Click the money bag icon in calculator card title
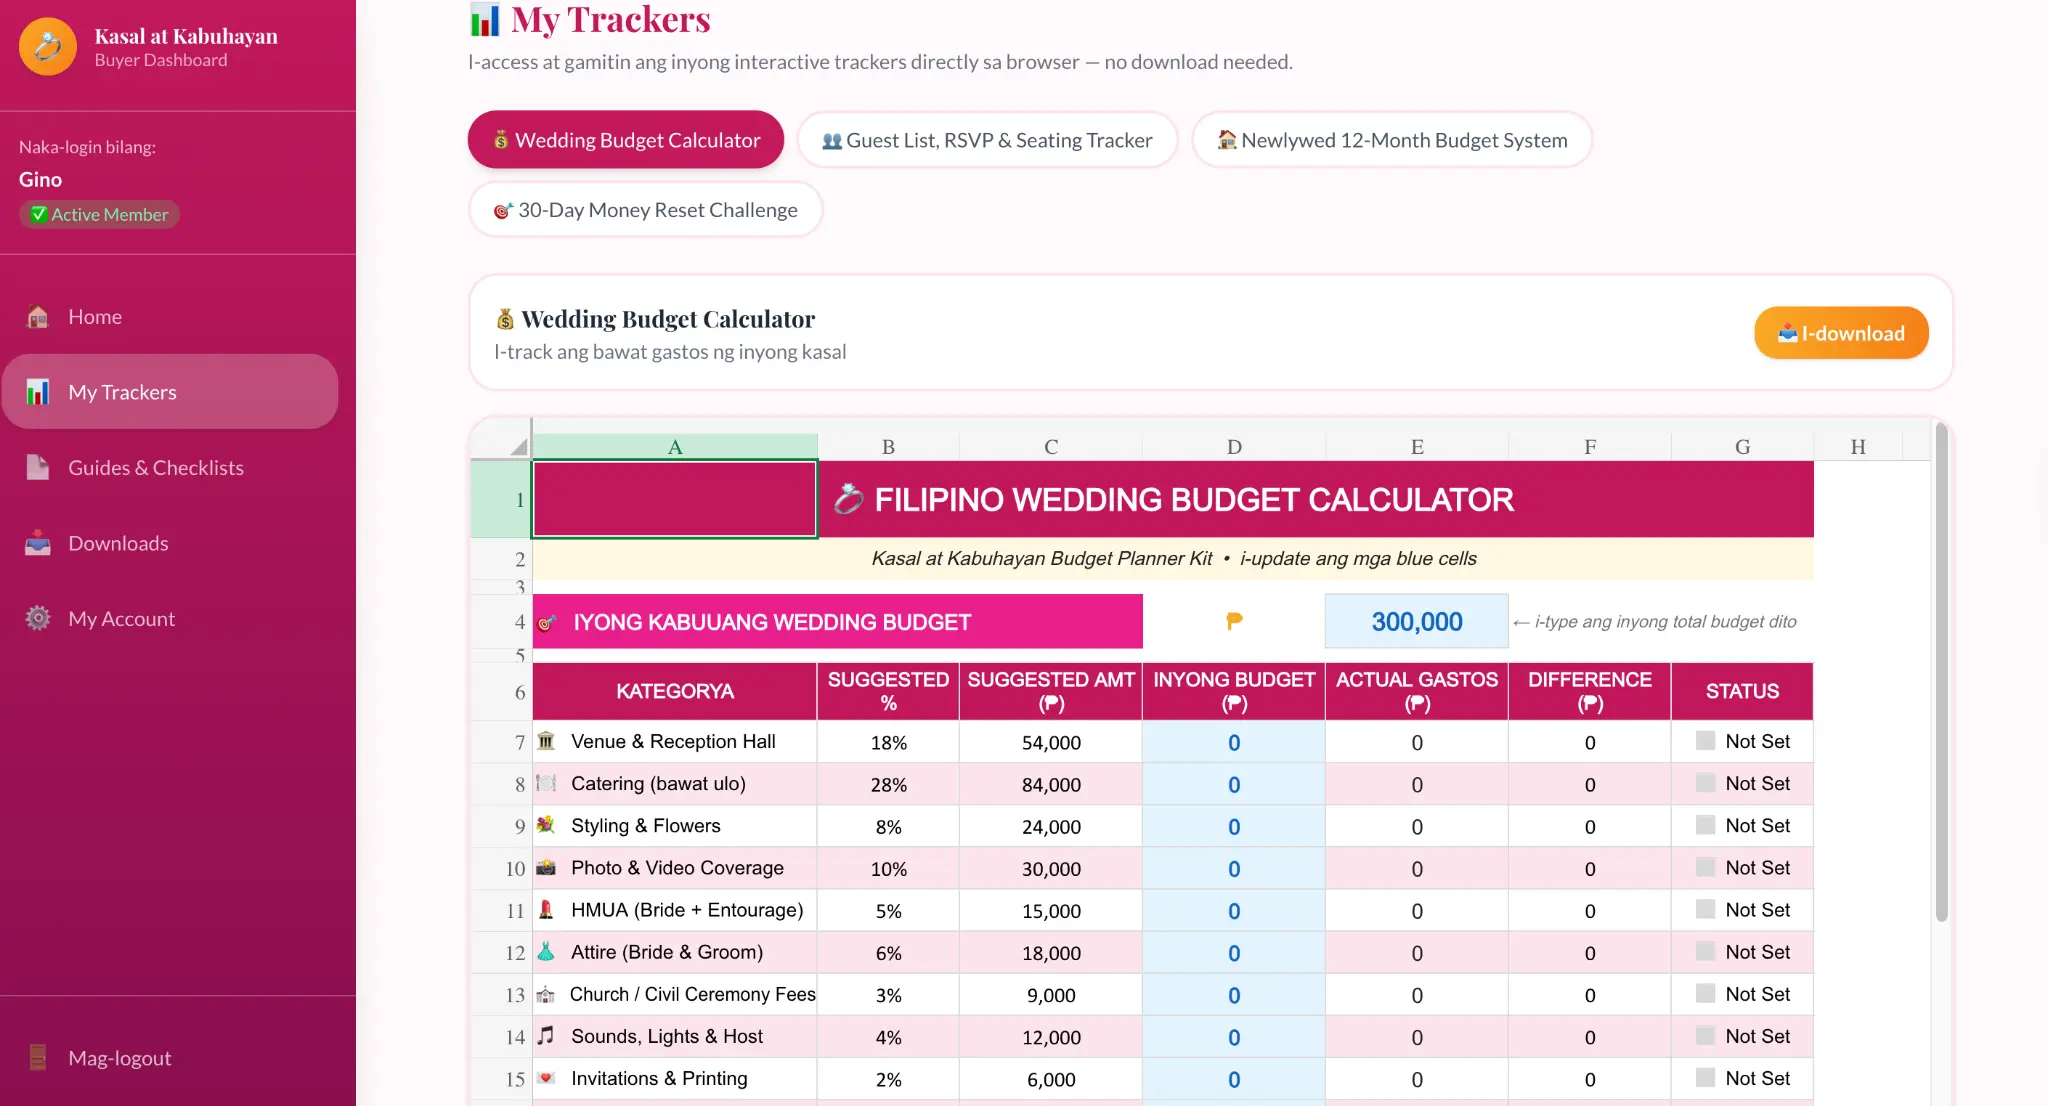 point(505,319)
